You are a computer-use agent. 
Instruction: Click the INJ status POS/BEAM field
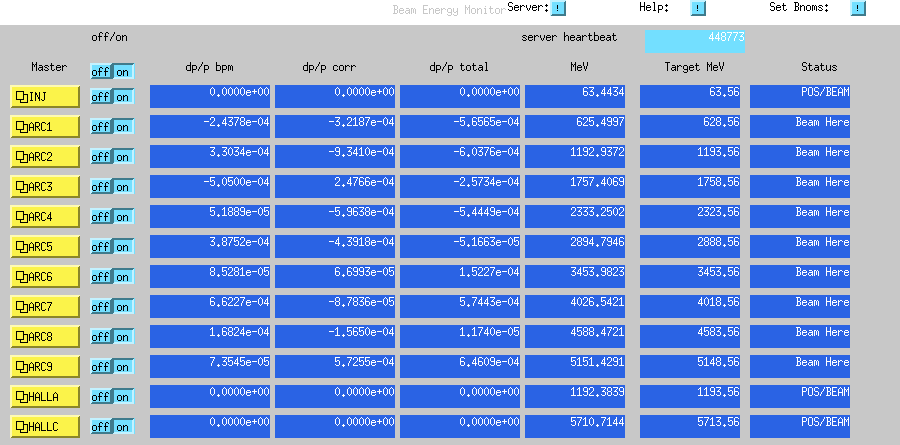click(x=800, y=96)
